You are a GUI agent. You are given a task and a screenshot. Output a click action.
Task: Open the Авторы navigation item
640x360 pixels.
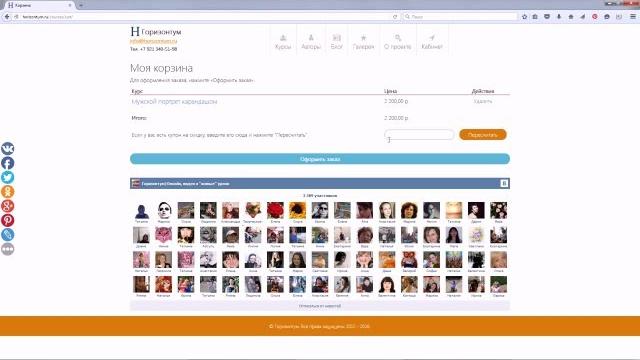pos(311,42)
